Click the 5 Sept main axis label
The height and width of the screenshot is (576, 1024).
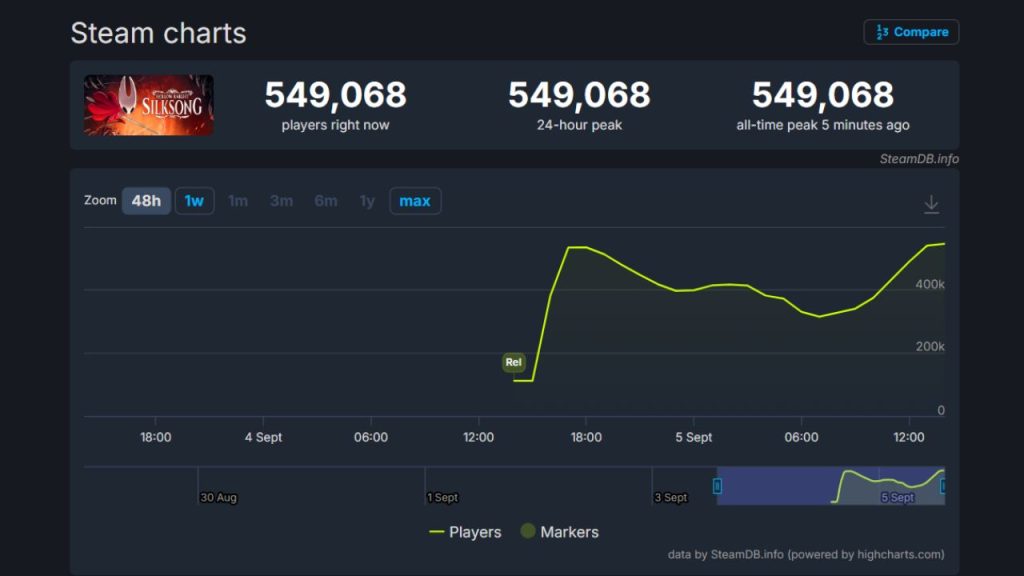(694, 437)
